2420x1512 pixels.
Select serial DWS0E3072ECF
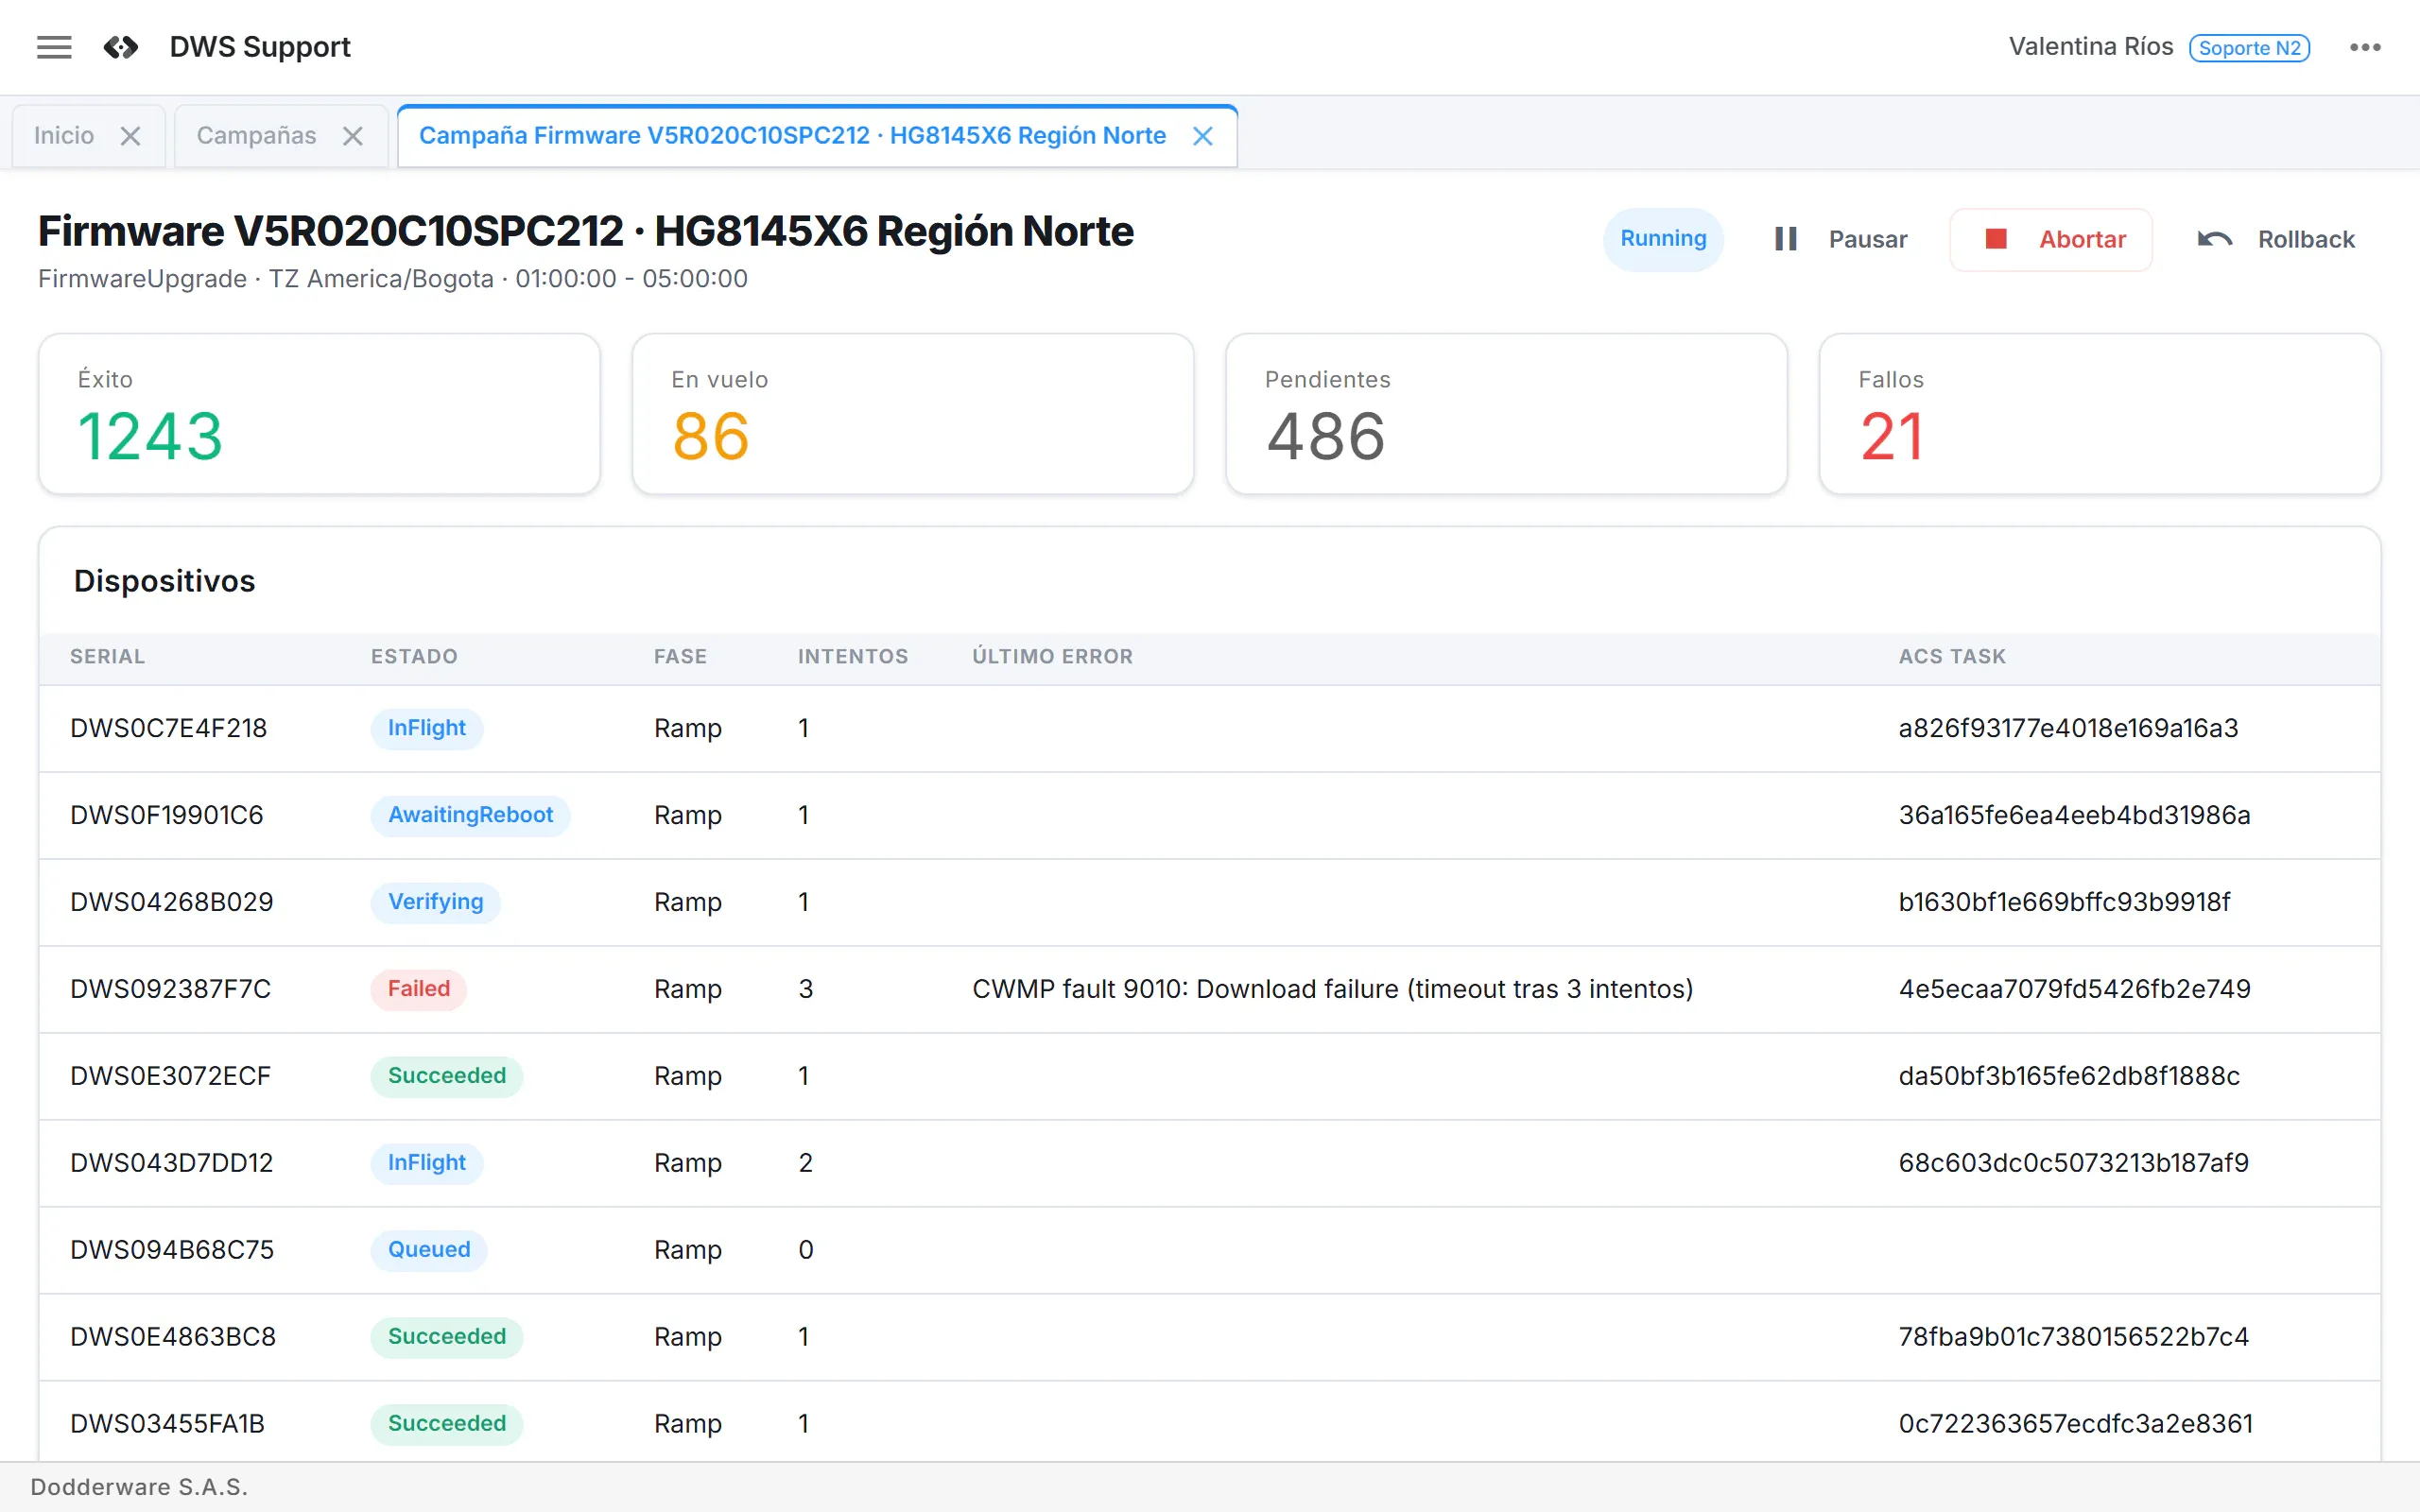click(x=170, y=1076)
